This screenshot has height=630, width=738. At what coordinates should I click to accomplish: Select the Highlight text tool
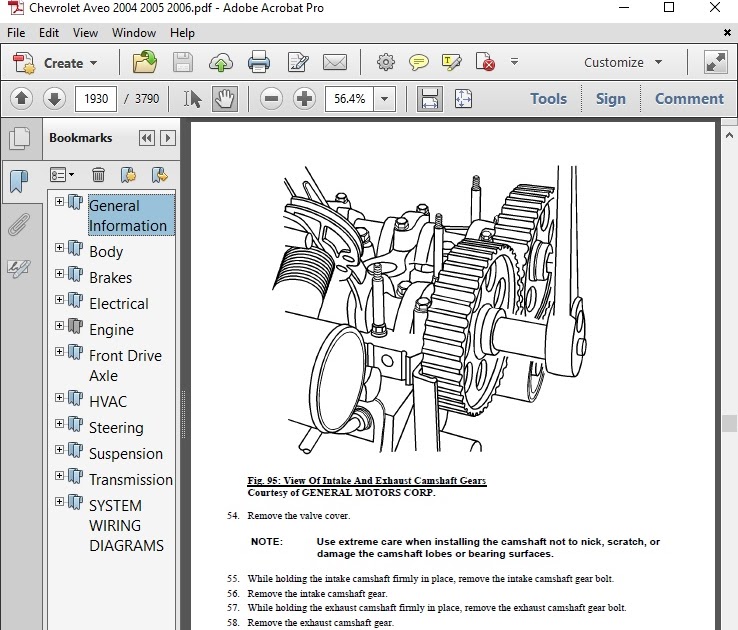(451, 62)
